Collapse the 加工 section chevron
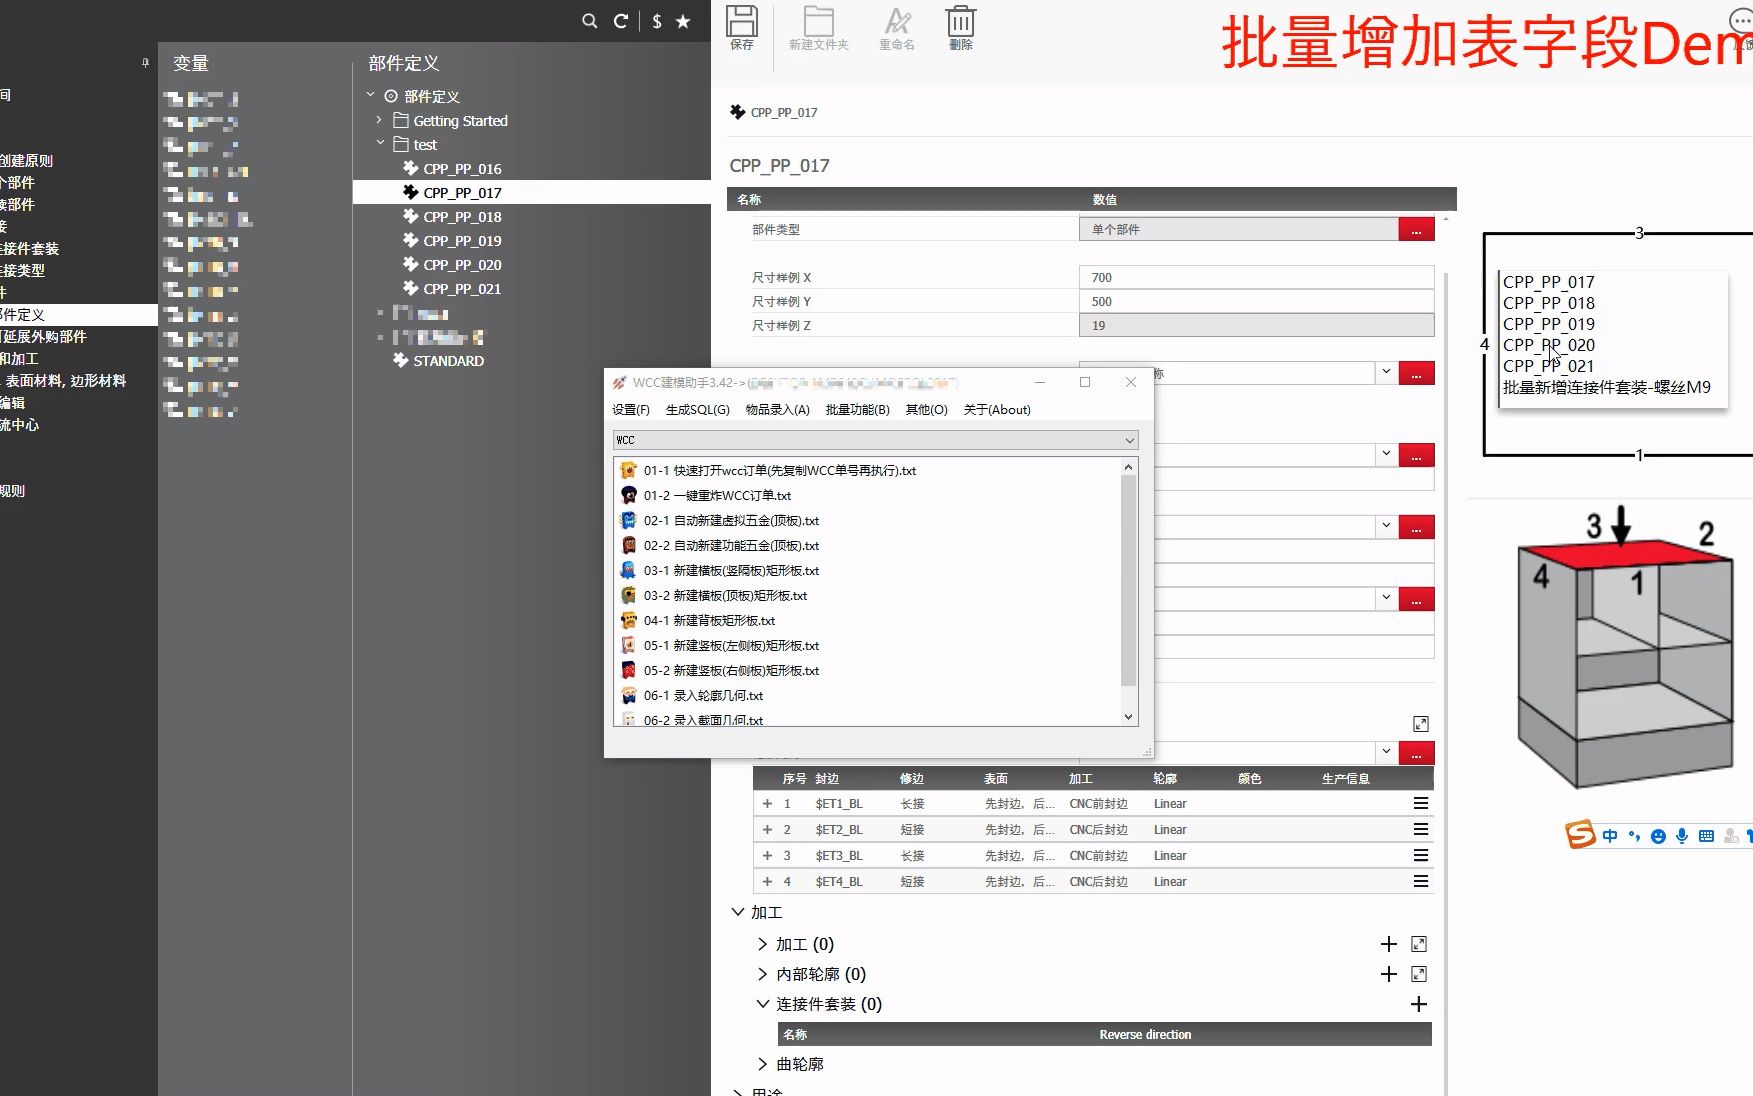Image resolution: width=1753 pixels, height=1096 pixels. point(738,912)
